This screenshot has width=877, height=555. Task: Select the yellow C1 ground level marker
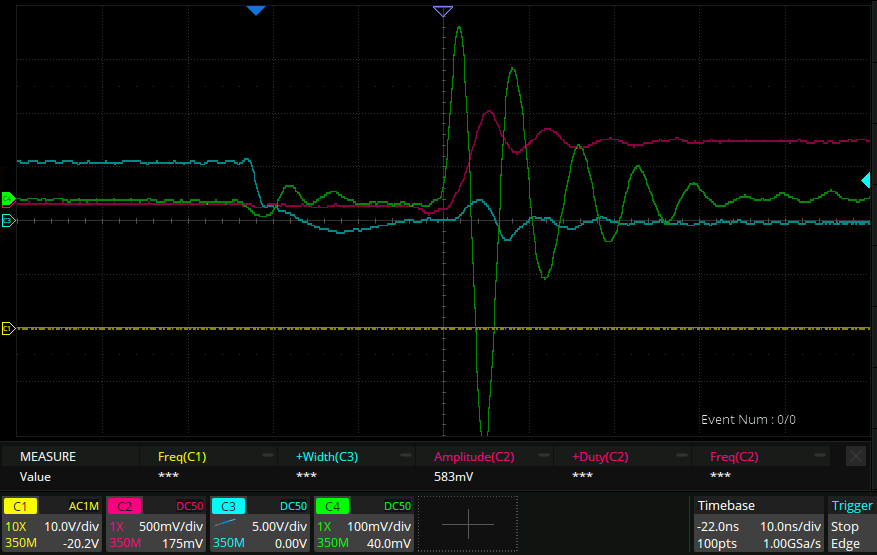click(7, 328)
